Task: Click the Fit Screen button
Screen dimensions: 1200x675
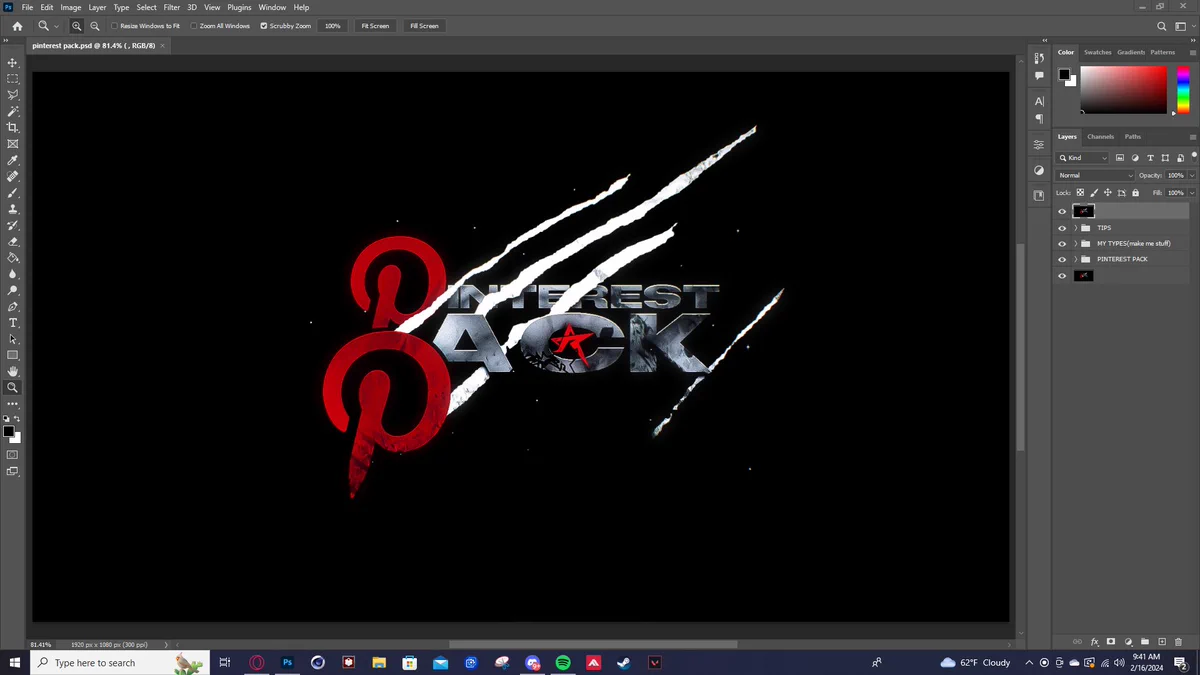Action: [x=375, y=26]
